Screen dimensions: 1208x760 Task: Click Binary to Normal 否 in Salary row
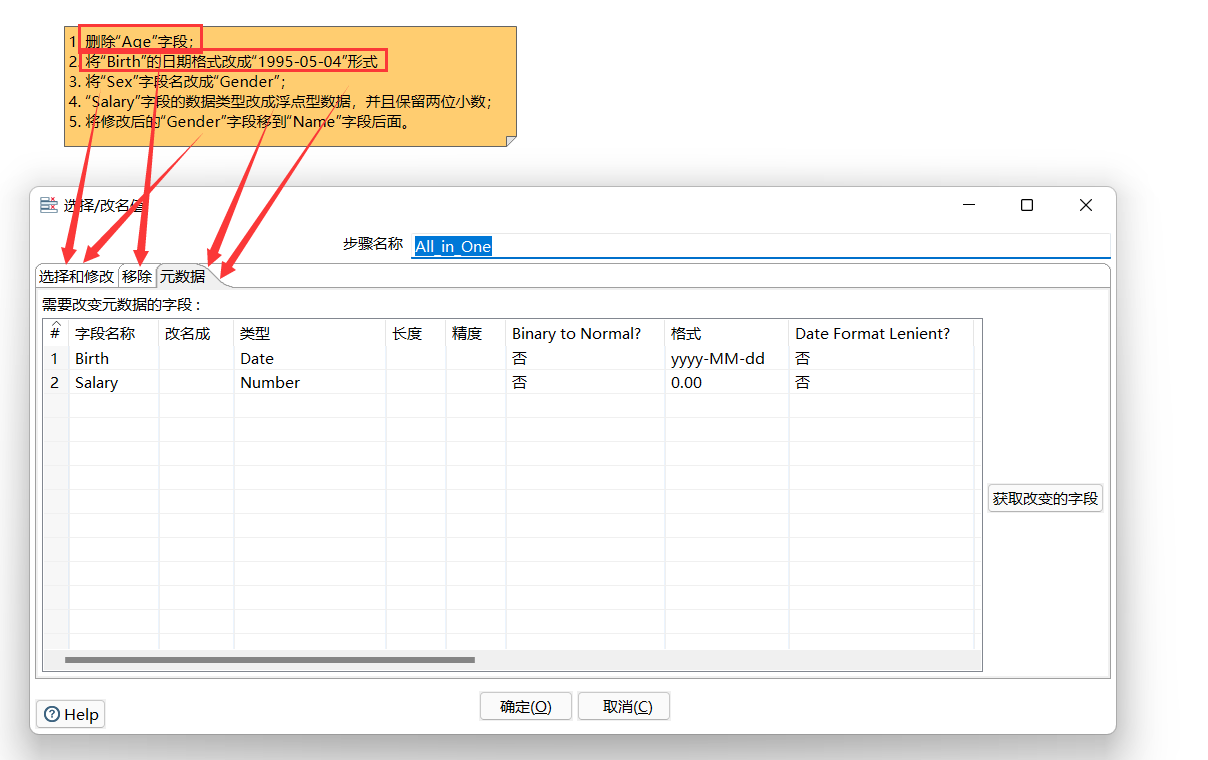(585, 382)
